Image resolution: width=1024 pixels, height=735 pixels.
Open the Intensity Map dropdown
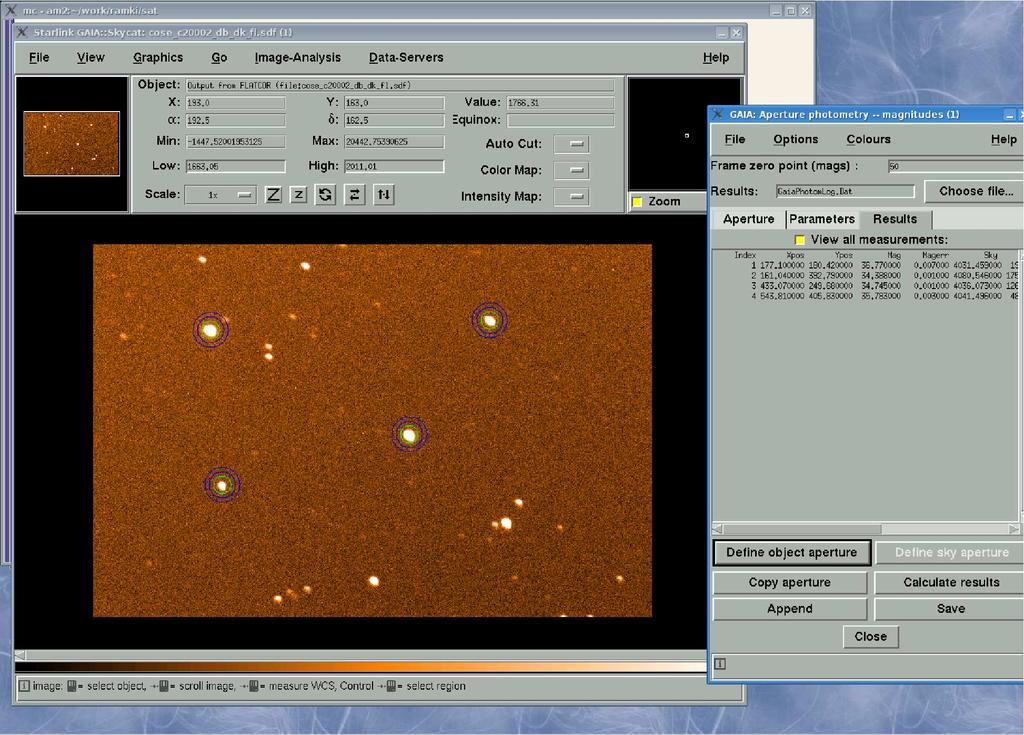pyautogui.click(x=571, y=197)
